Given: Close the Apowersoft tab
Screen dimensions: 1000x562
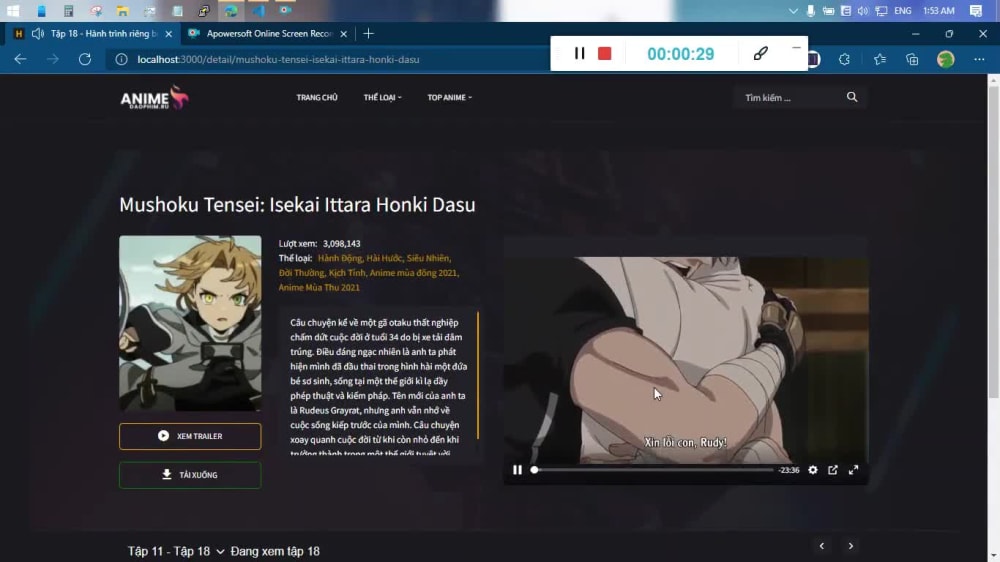Looking at the screenshot, I should tap(344, 34).
